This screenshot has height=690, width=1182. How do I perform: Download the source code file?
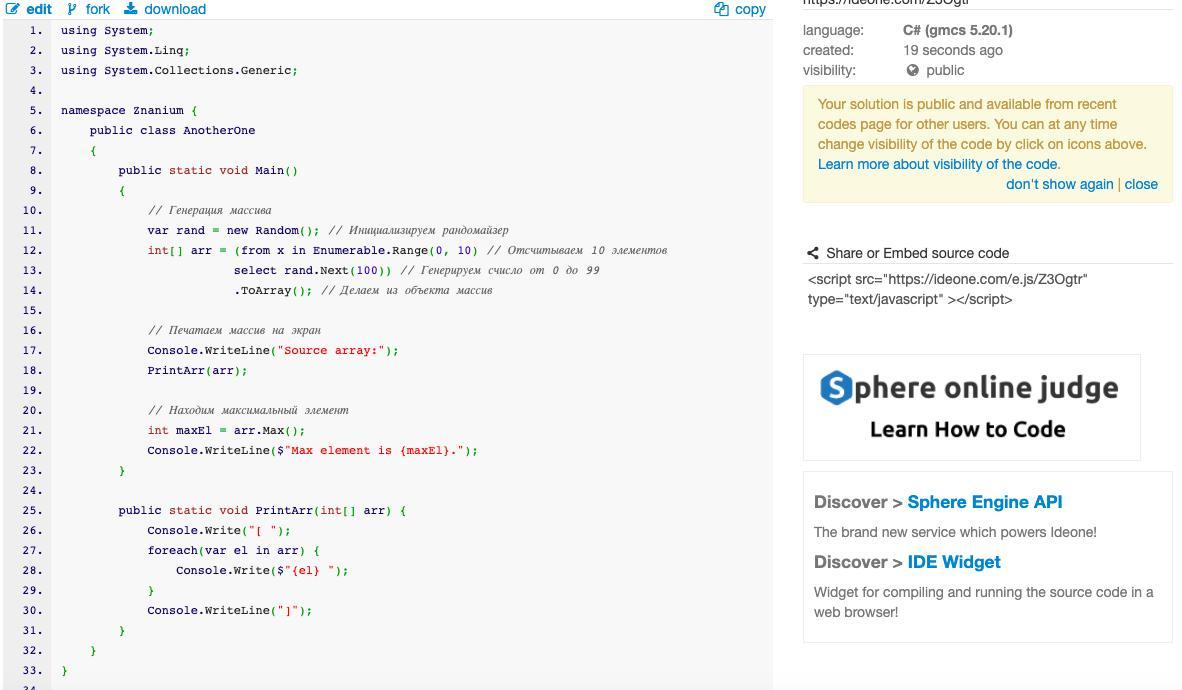(x=174, y=9)
